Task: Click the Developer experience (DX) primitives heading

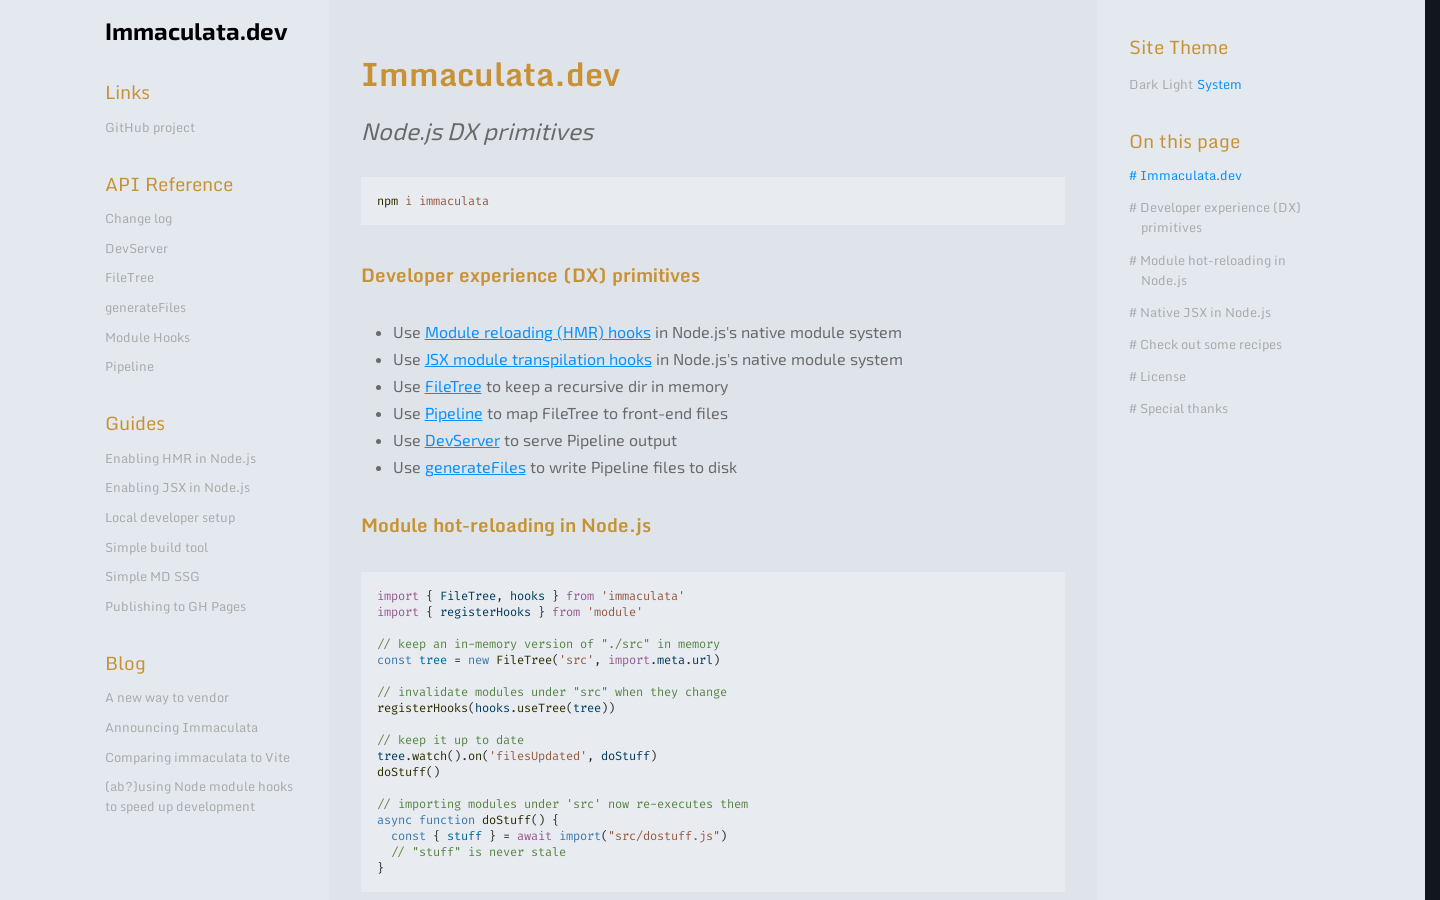Action: (x=530, y=276)
